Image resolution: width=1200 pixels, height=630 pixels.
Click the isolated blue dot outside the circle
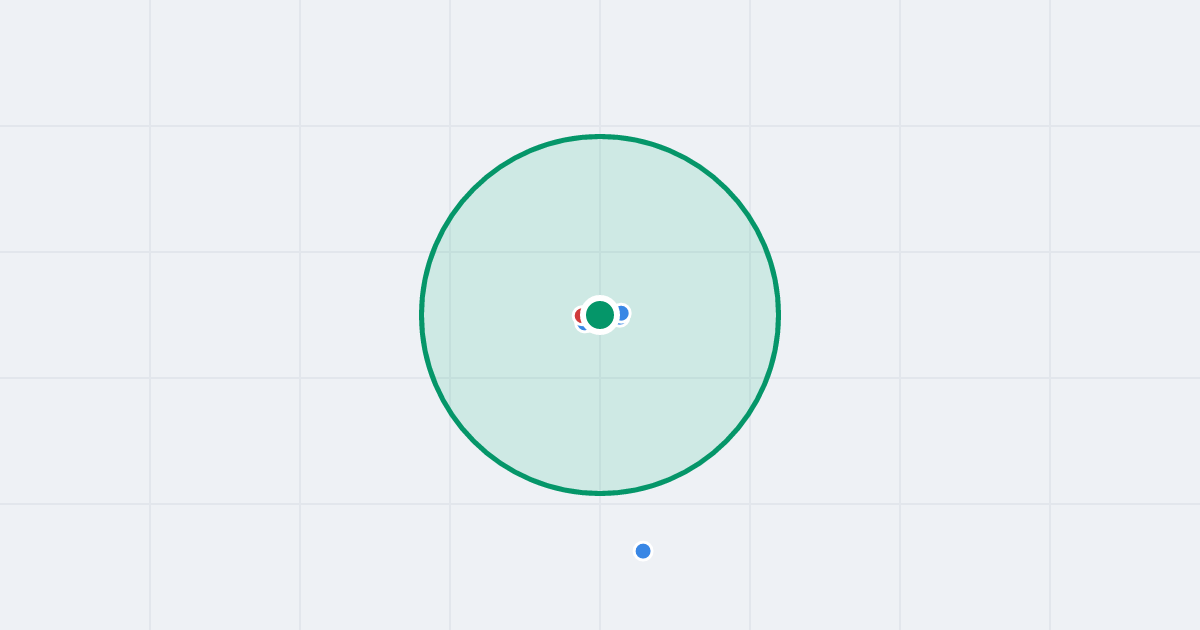[643, 551]
